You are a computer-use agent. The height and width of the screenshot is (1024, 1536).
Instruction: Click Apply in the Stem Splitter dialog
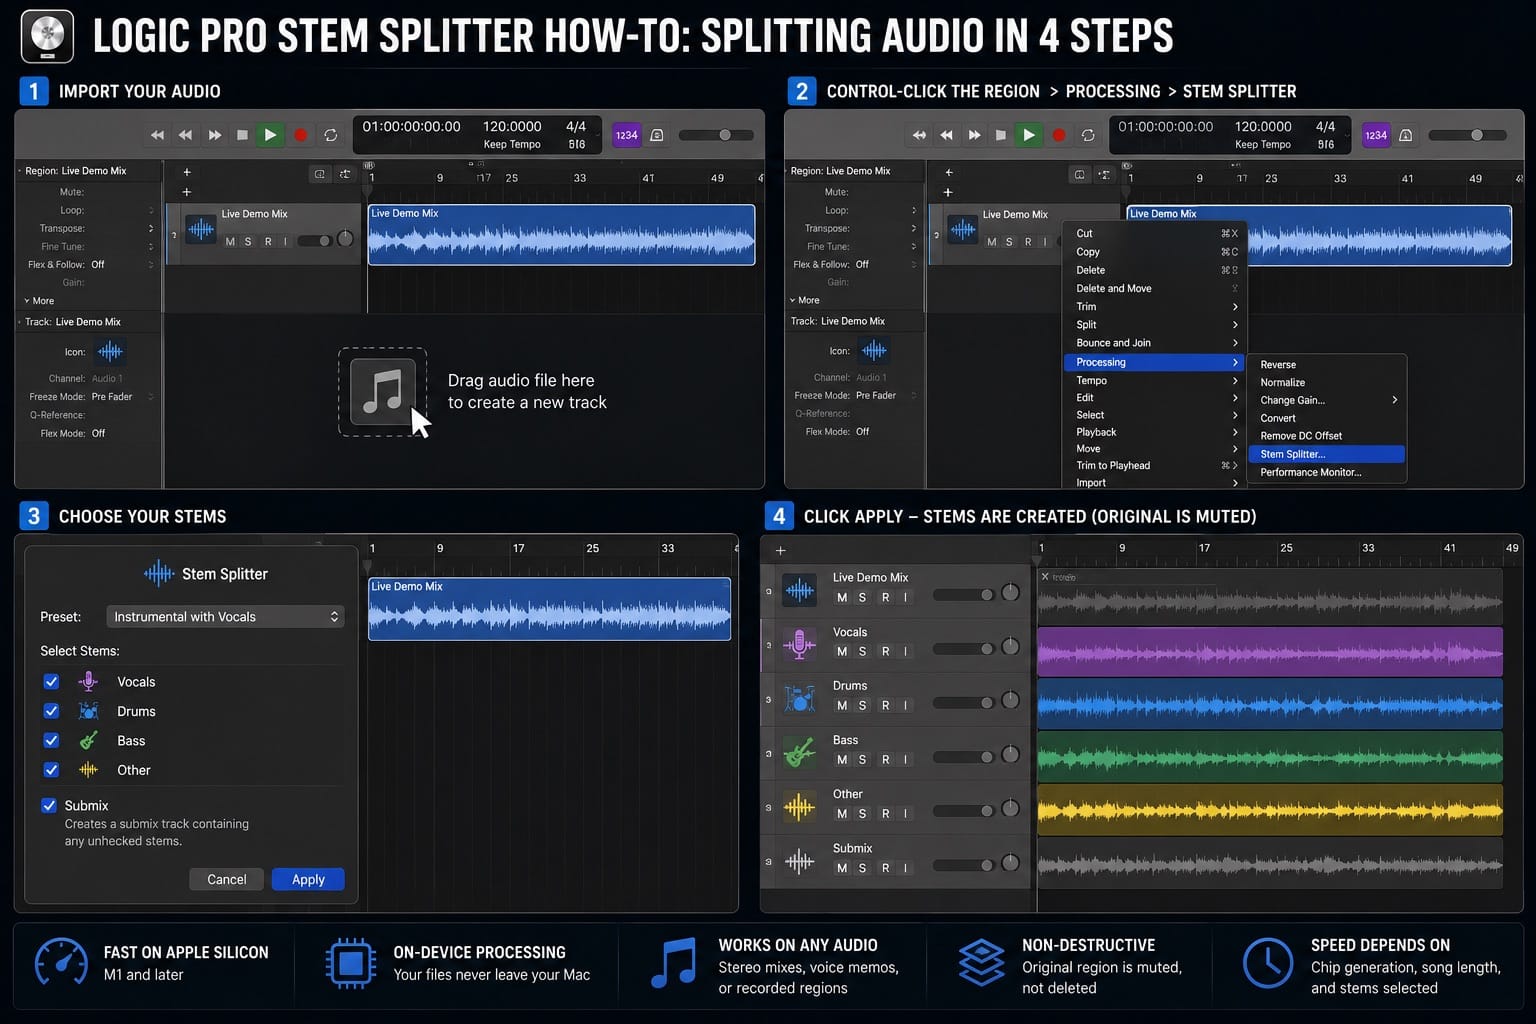[308, 879]
